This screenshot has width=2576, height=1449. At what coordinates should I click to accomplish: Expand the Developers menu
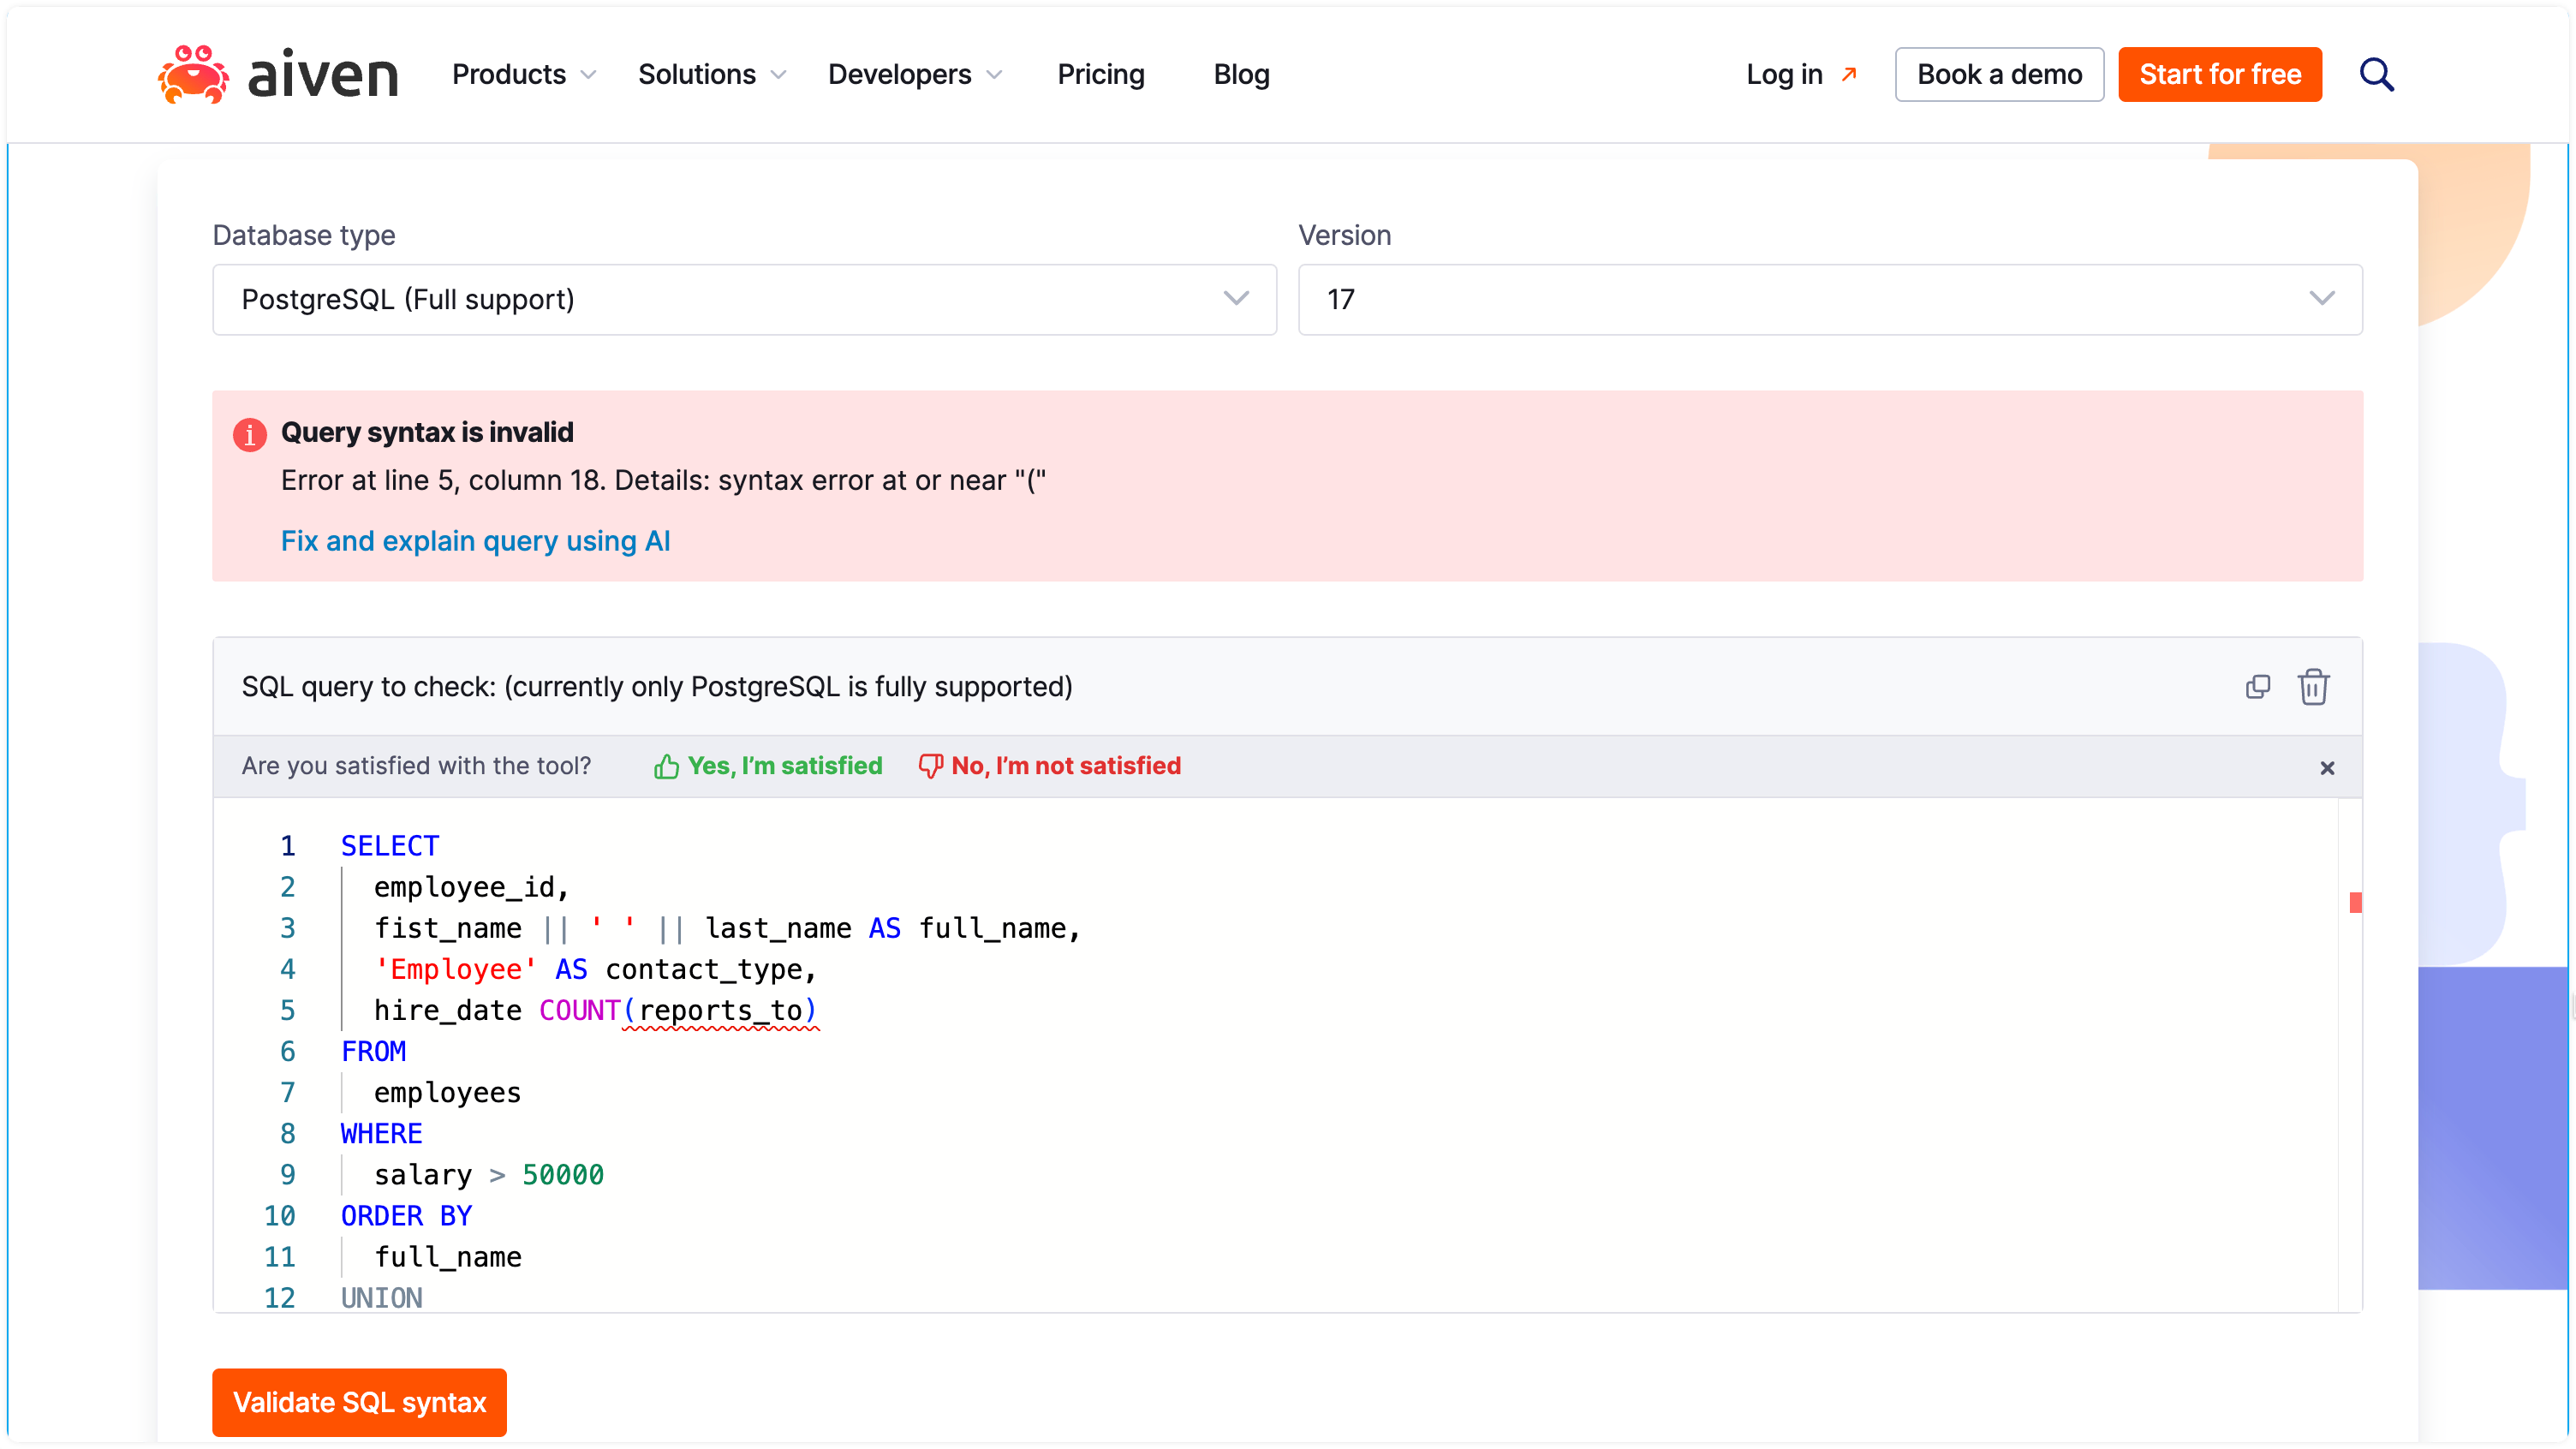coord(913,75)
